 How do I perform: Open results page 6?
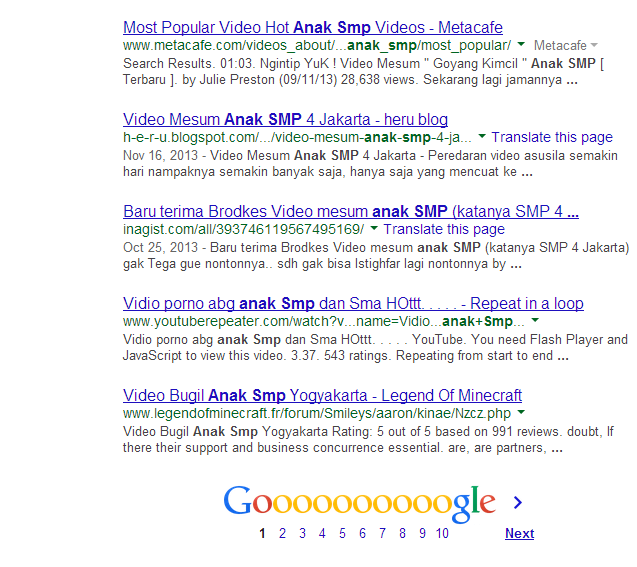click(x=362, y=533)
